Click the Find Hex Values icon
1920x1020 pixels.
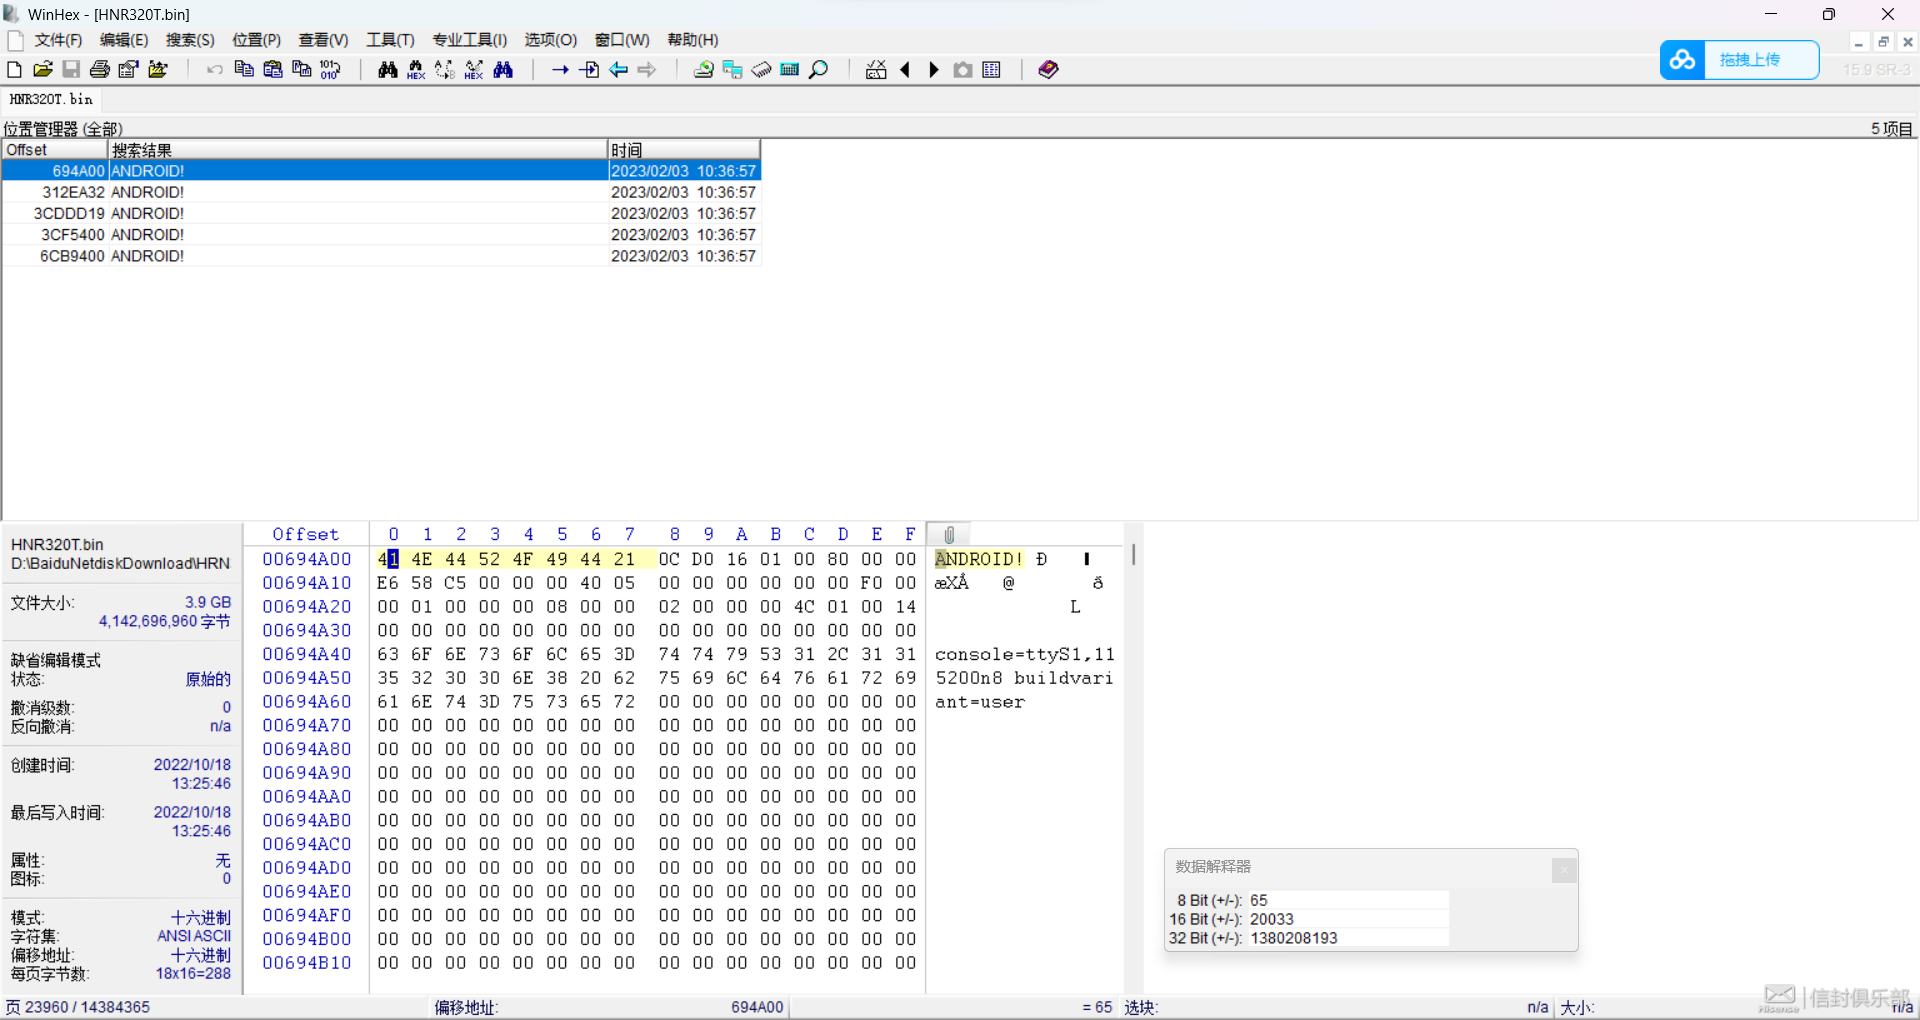(416, 70)
